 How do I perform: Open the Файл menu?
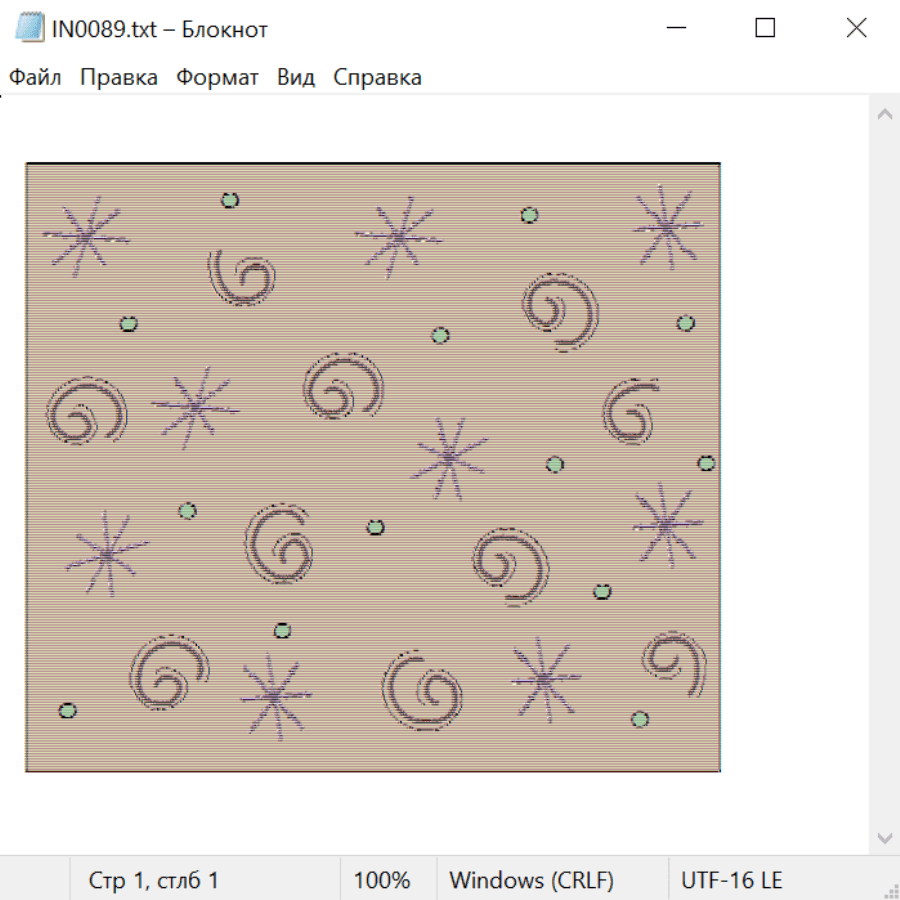35,77
